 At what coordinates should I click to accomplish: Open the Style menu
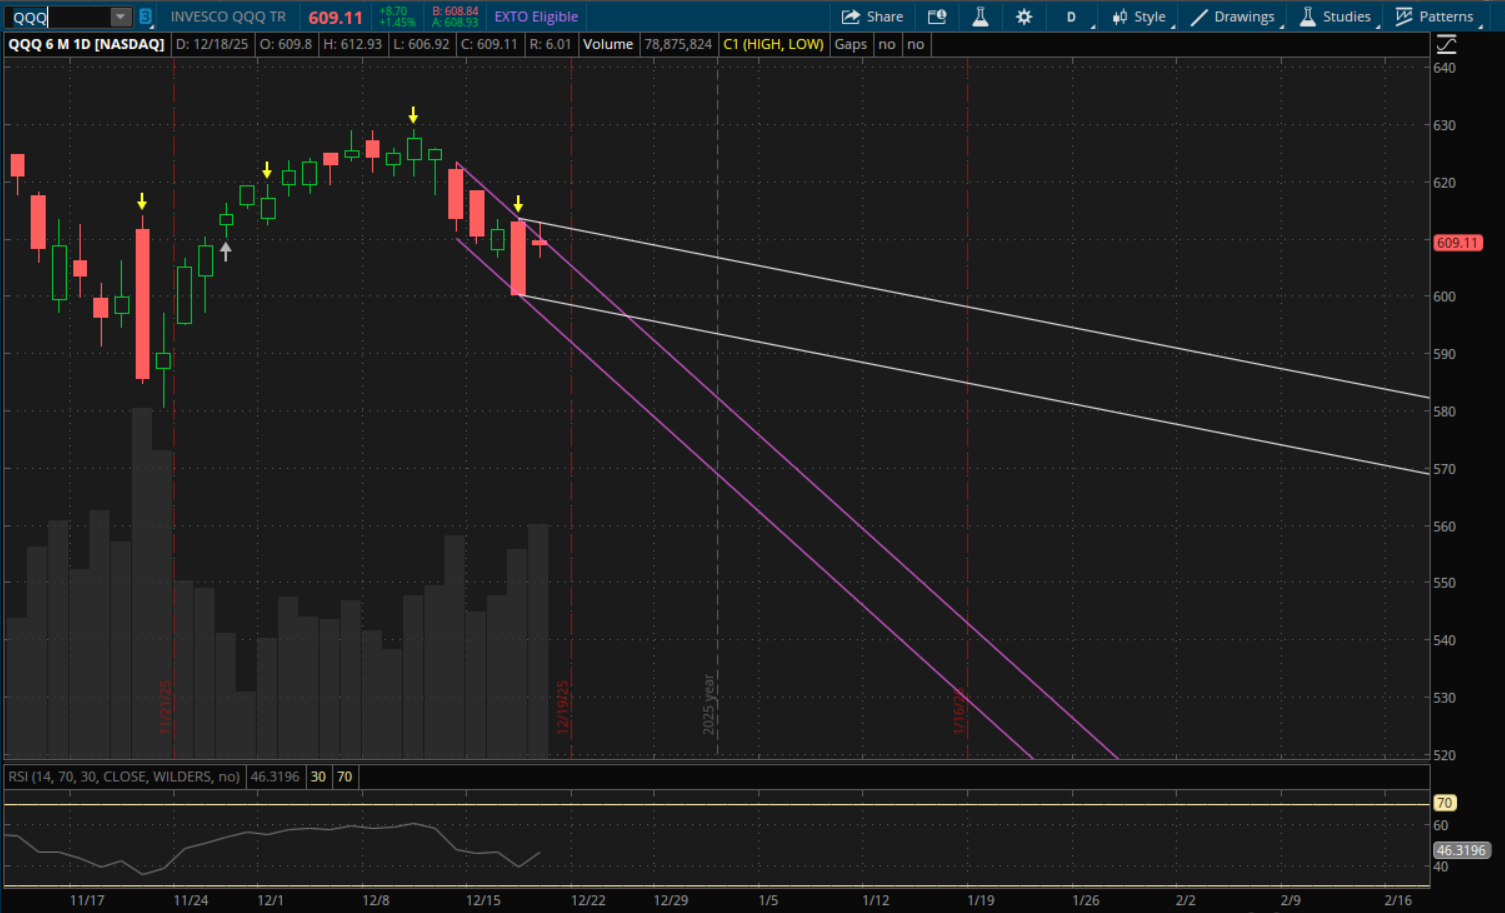pyautogui.click(x=1139, y=17)
